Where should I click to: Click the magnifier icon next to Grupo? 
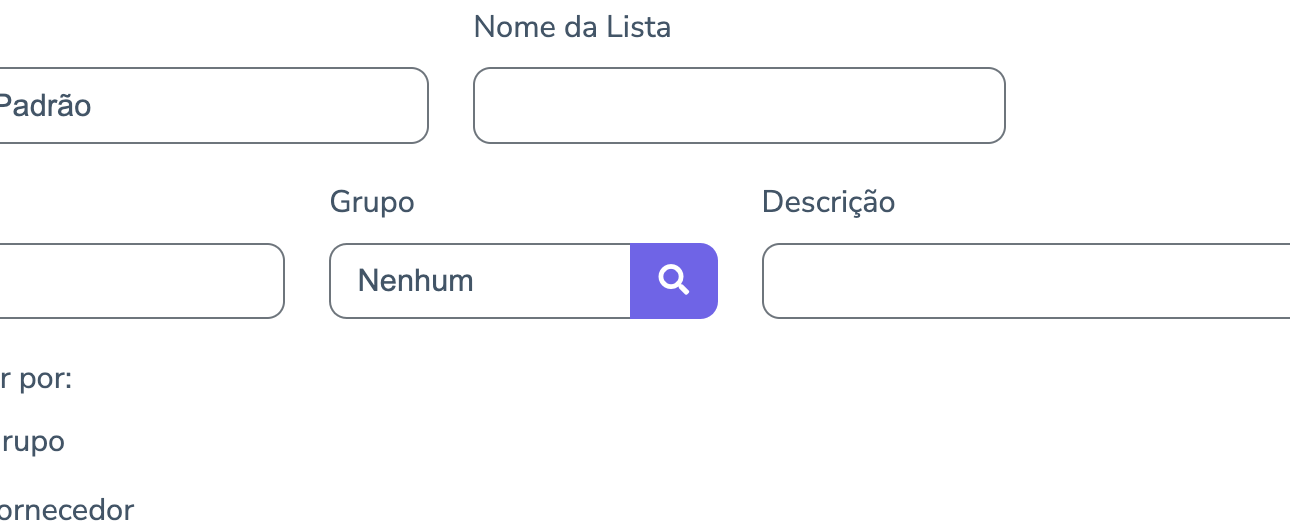(674, 281)
